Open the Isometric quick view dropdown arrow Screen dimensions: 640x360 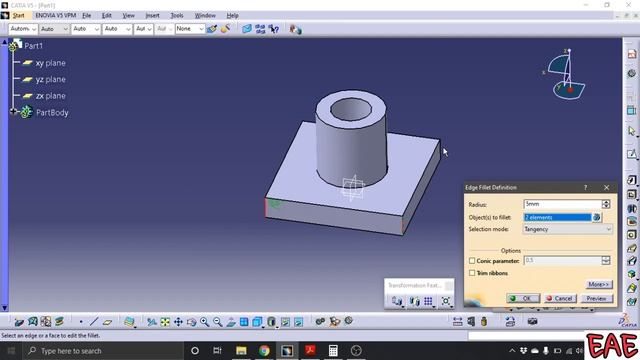263,327
